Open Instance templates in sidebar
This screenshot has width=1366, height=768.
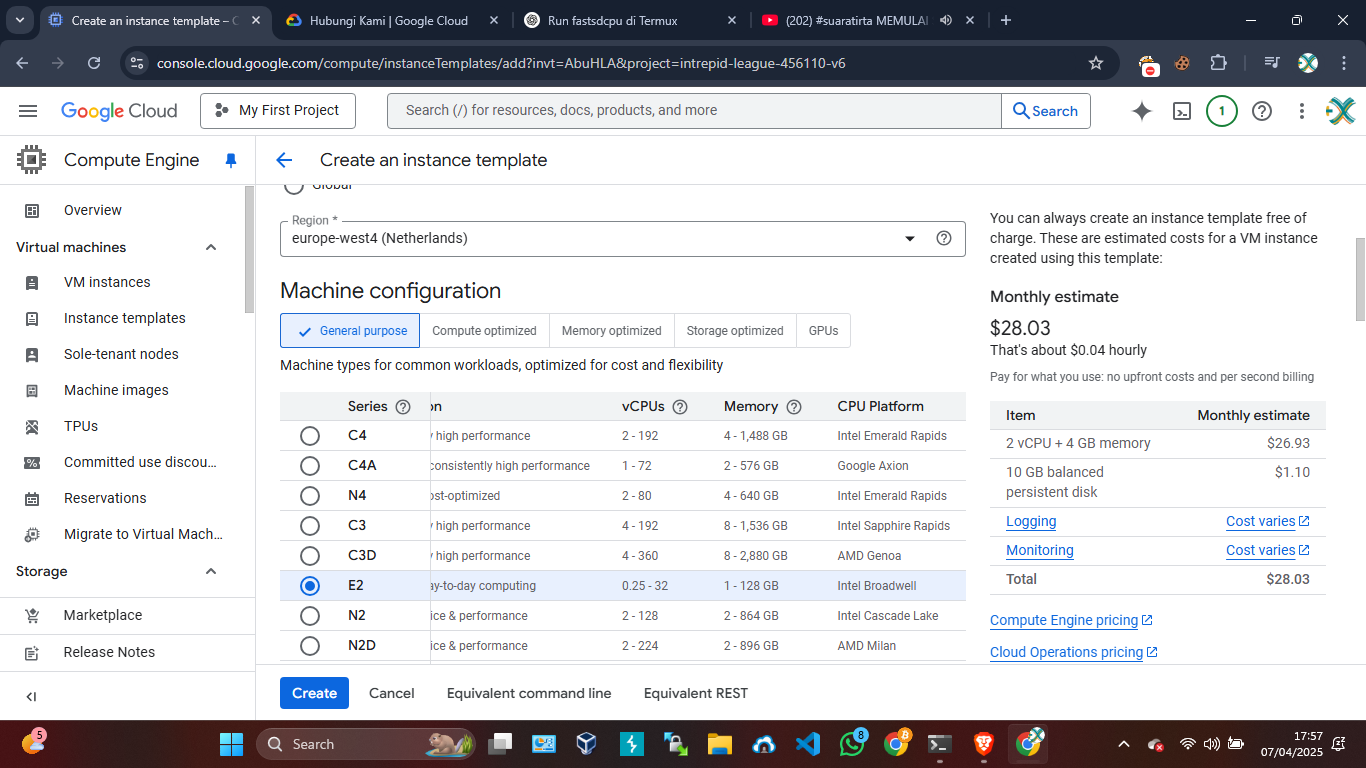125,318
